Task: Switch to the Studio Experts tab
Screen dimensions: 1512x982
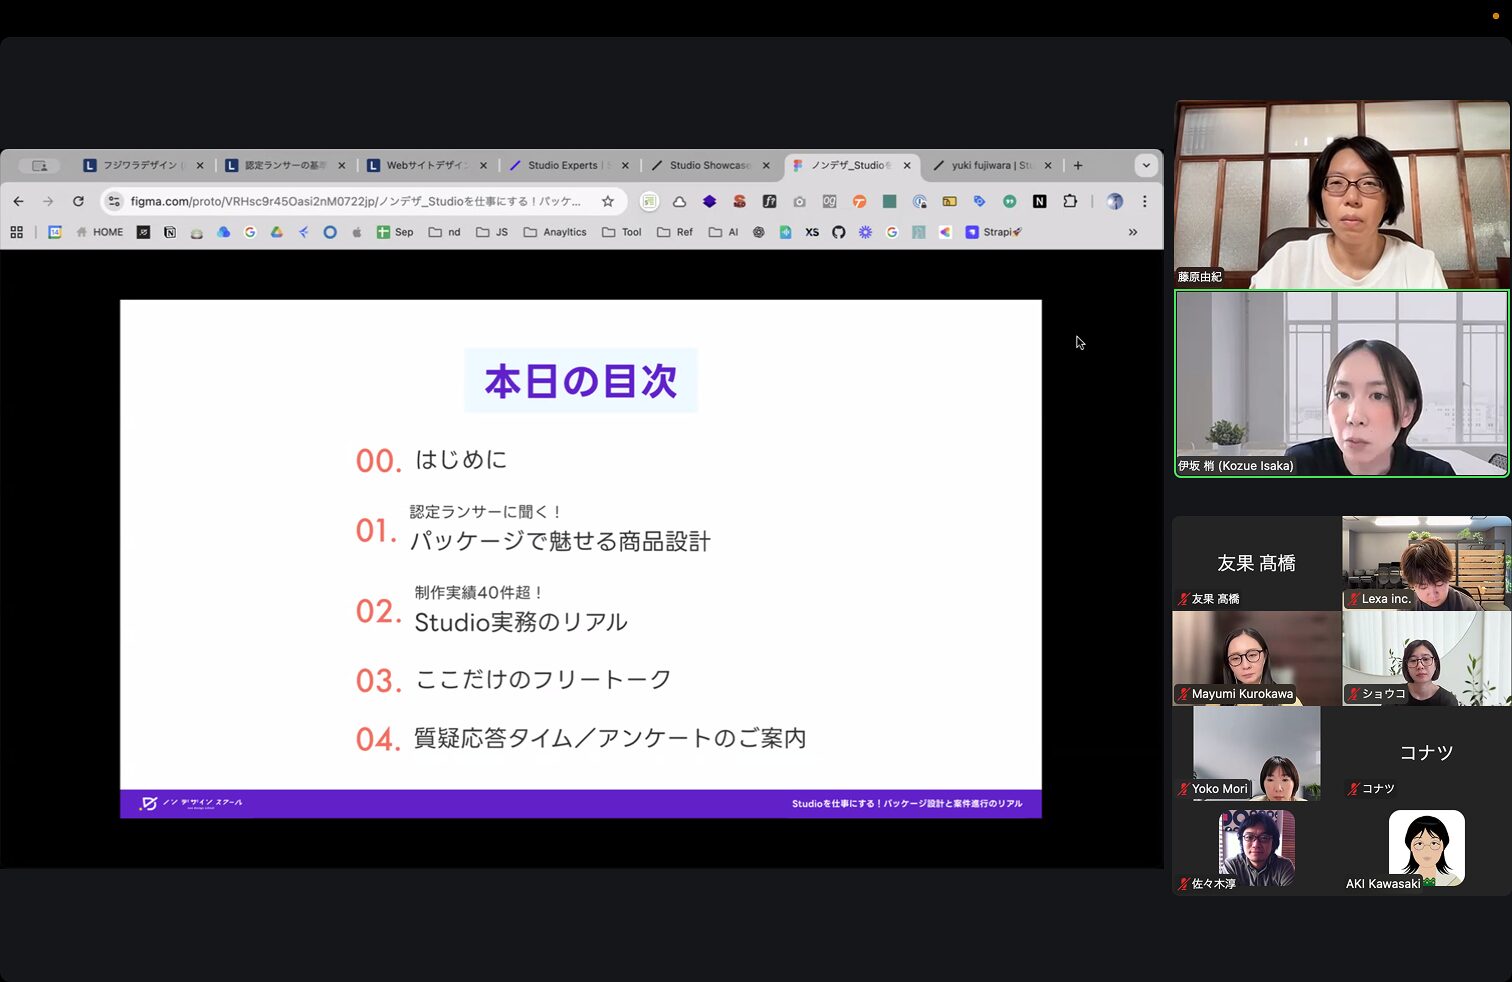Action: (x=562, y=165)
